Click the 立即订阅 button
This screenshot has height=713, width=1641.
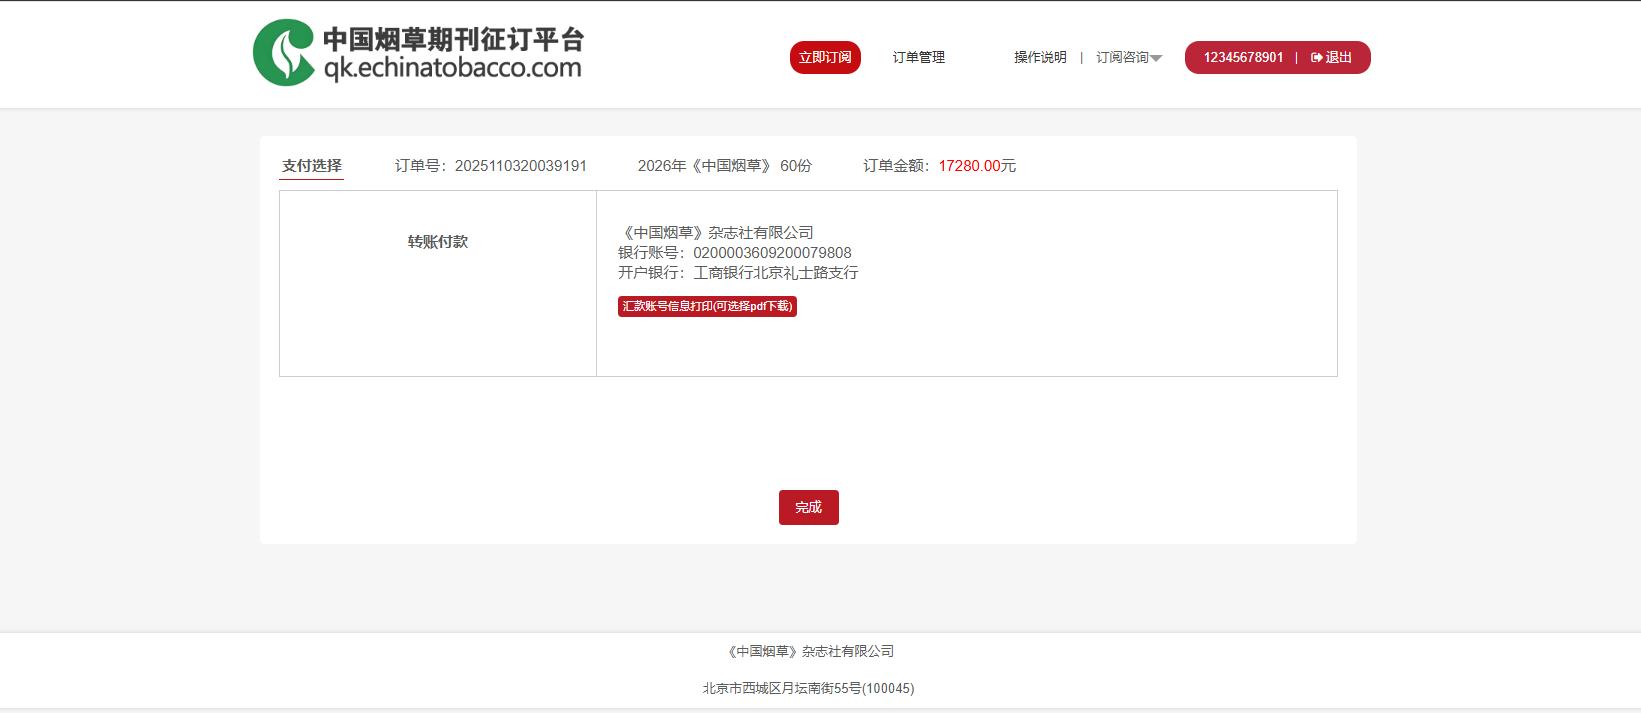[x=825, y=58]
